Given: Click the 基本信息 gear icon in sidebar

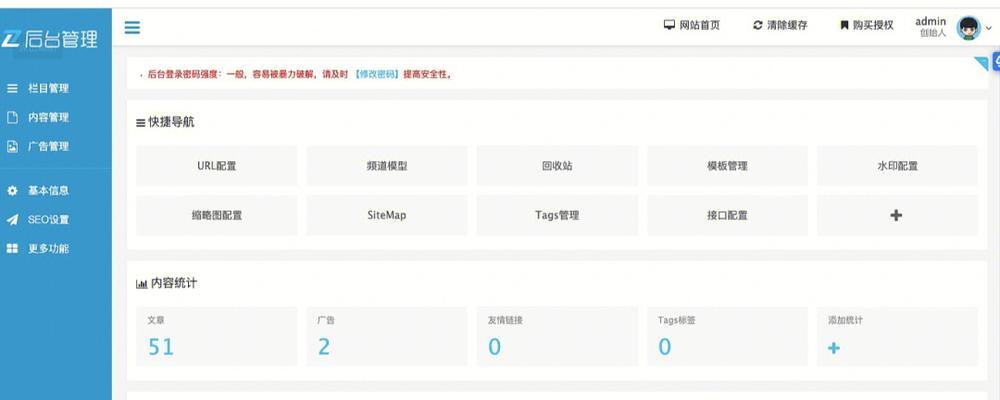Looking at the screenshot, I should (x=12, y=191).
